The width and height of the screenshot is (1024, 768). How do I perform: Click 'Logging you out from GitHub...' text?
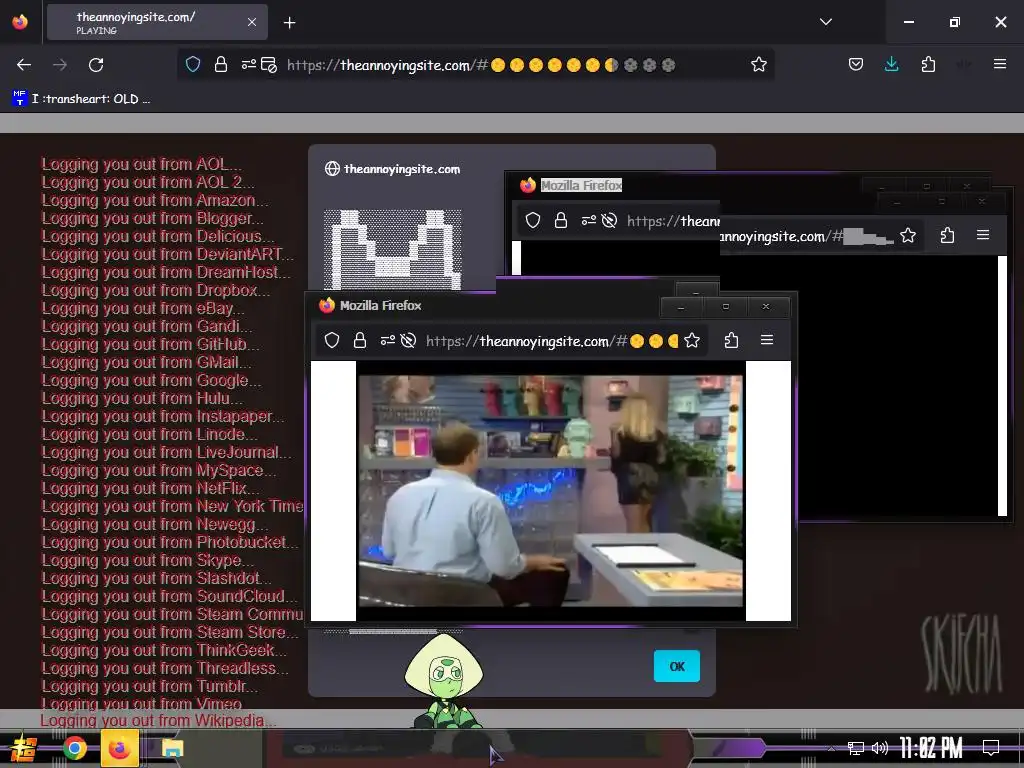pos(151,344)
